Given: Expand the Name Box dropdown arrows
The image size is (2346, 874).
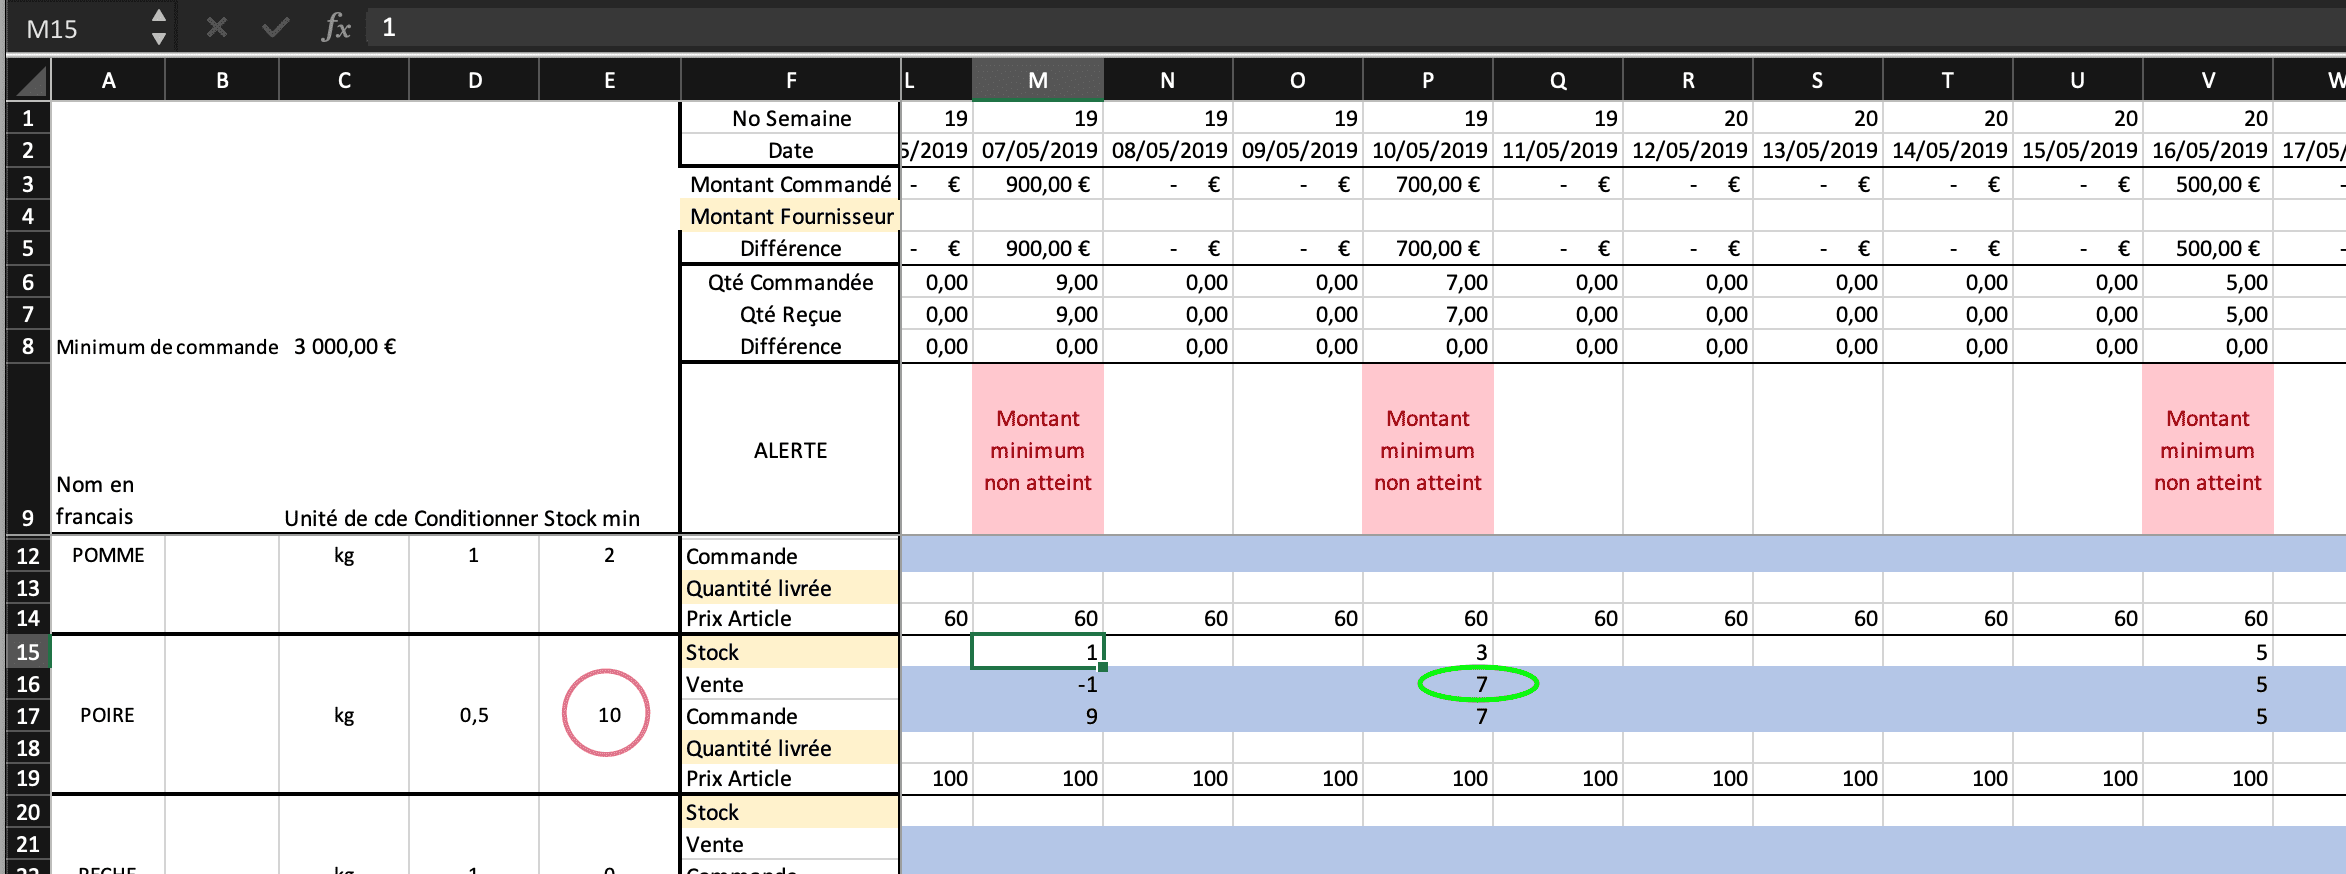Looking at the screenshot, I should pyautogui.click(x=158, y=28).
